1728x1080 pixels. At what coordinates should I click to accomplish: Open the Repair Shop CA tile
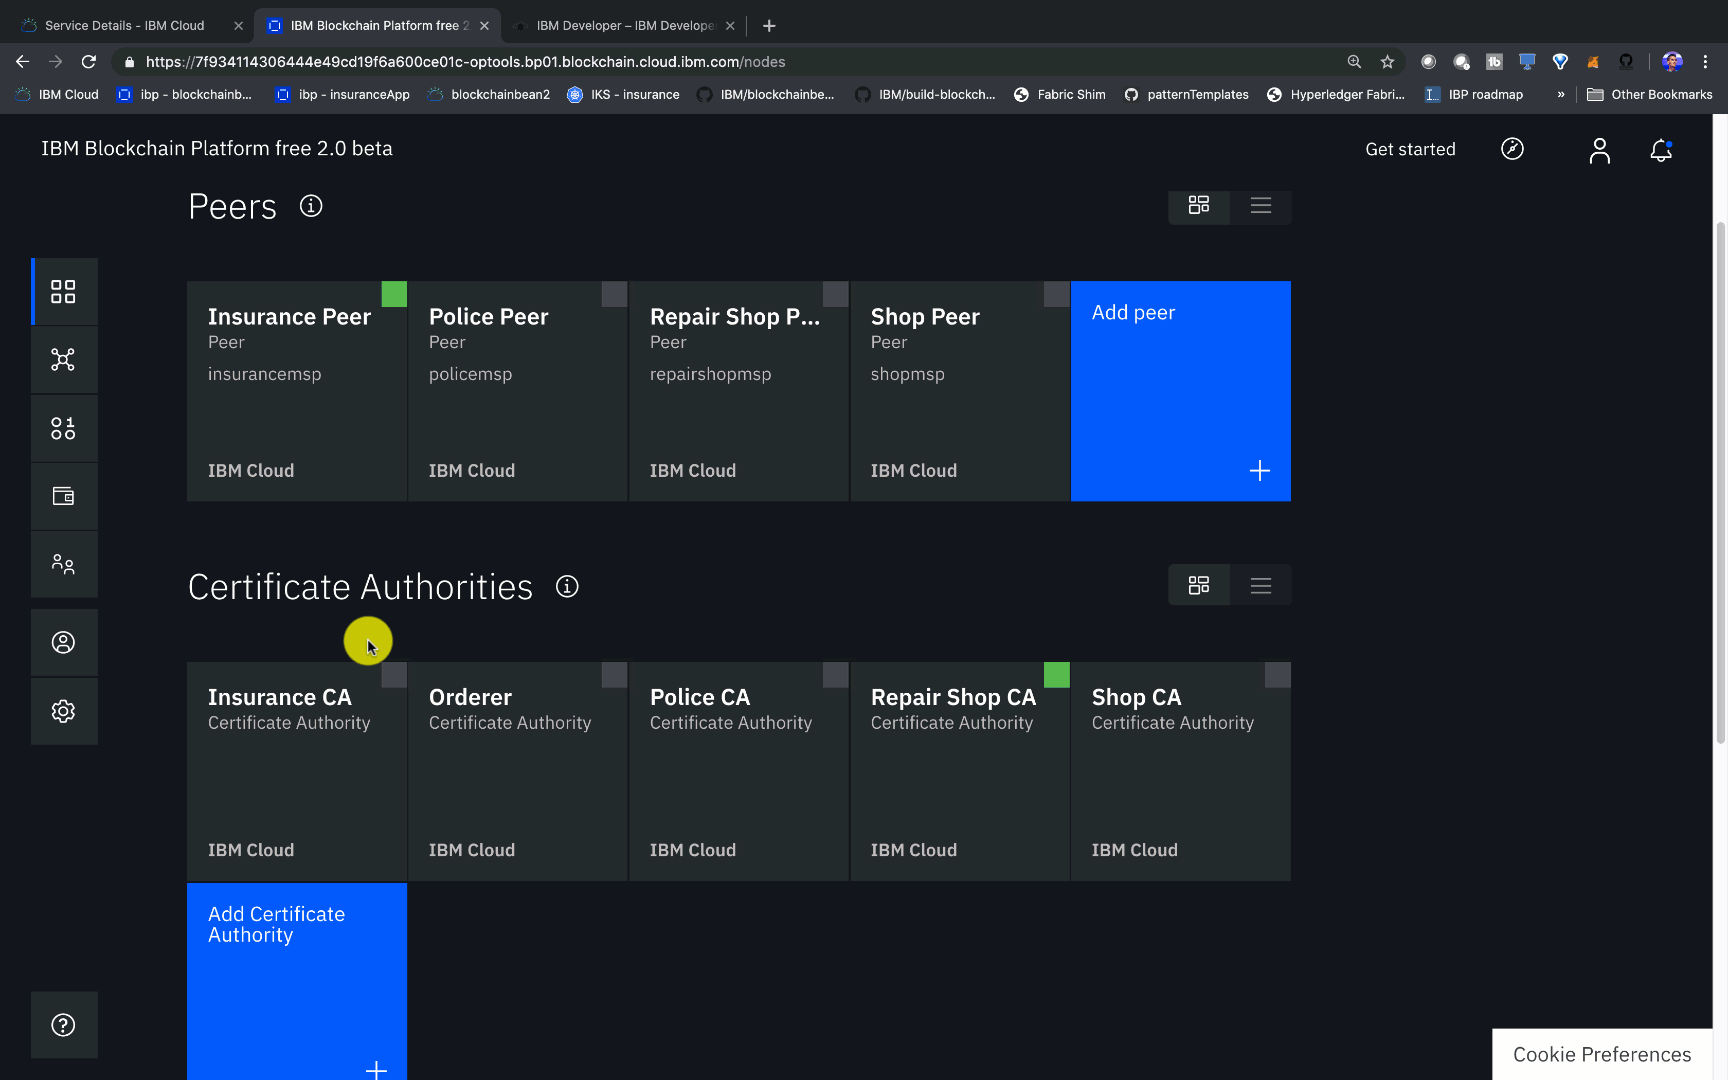coord(960,771)
